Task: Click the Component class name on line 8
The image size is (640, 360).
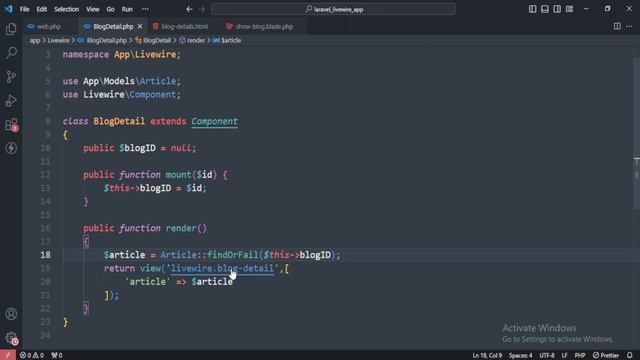Action: pyautogui.click(x=215, y=121)
